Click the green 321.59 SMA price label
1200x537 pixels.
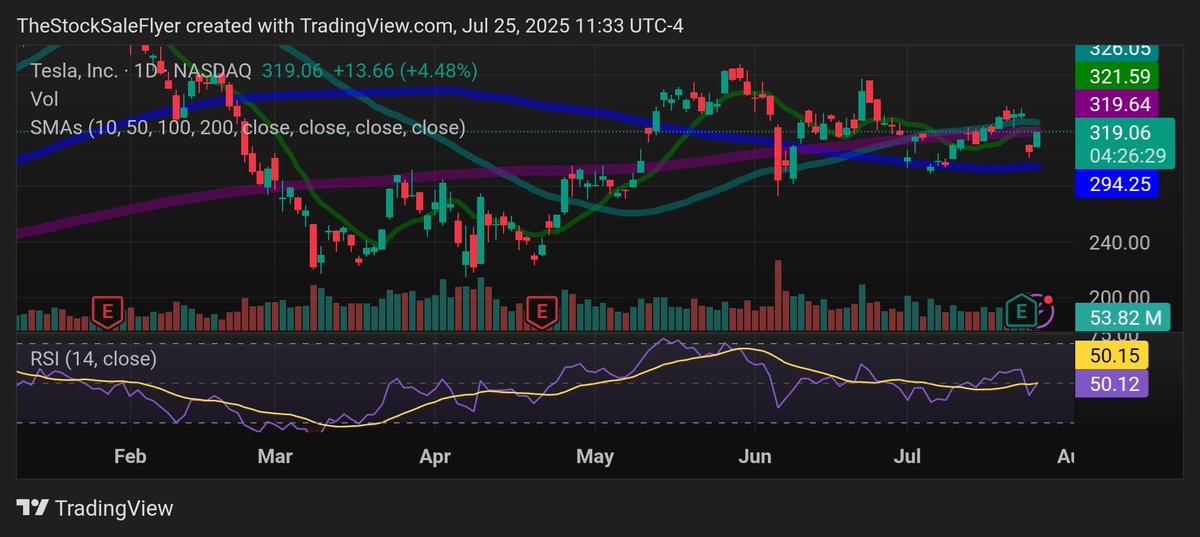pos(1119,76)
